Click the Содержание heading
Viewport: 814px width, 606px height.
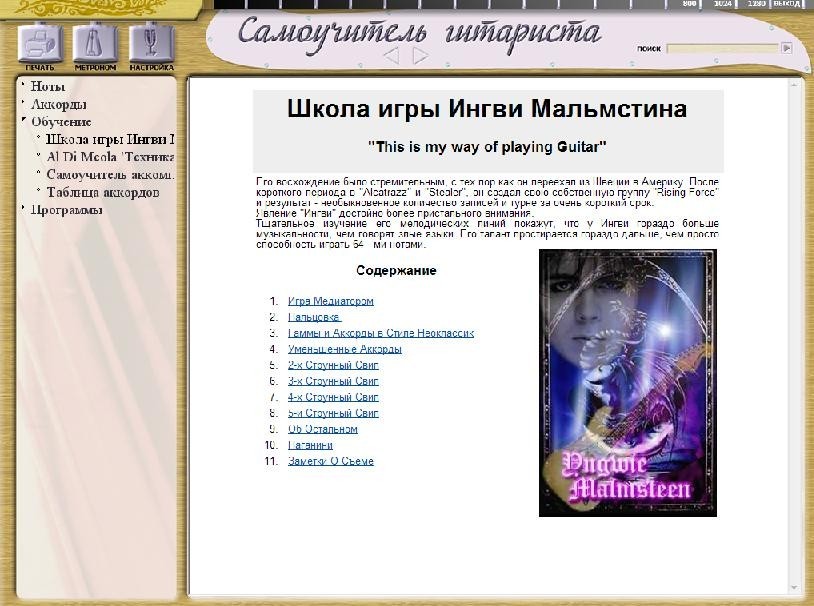pyautogui.click(x=396, y=271)
